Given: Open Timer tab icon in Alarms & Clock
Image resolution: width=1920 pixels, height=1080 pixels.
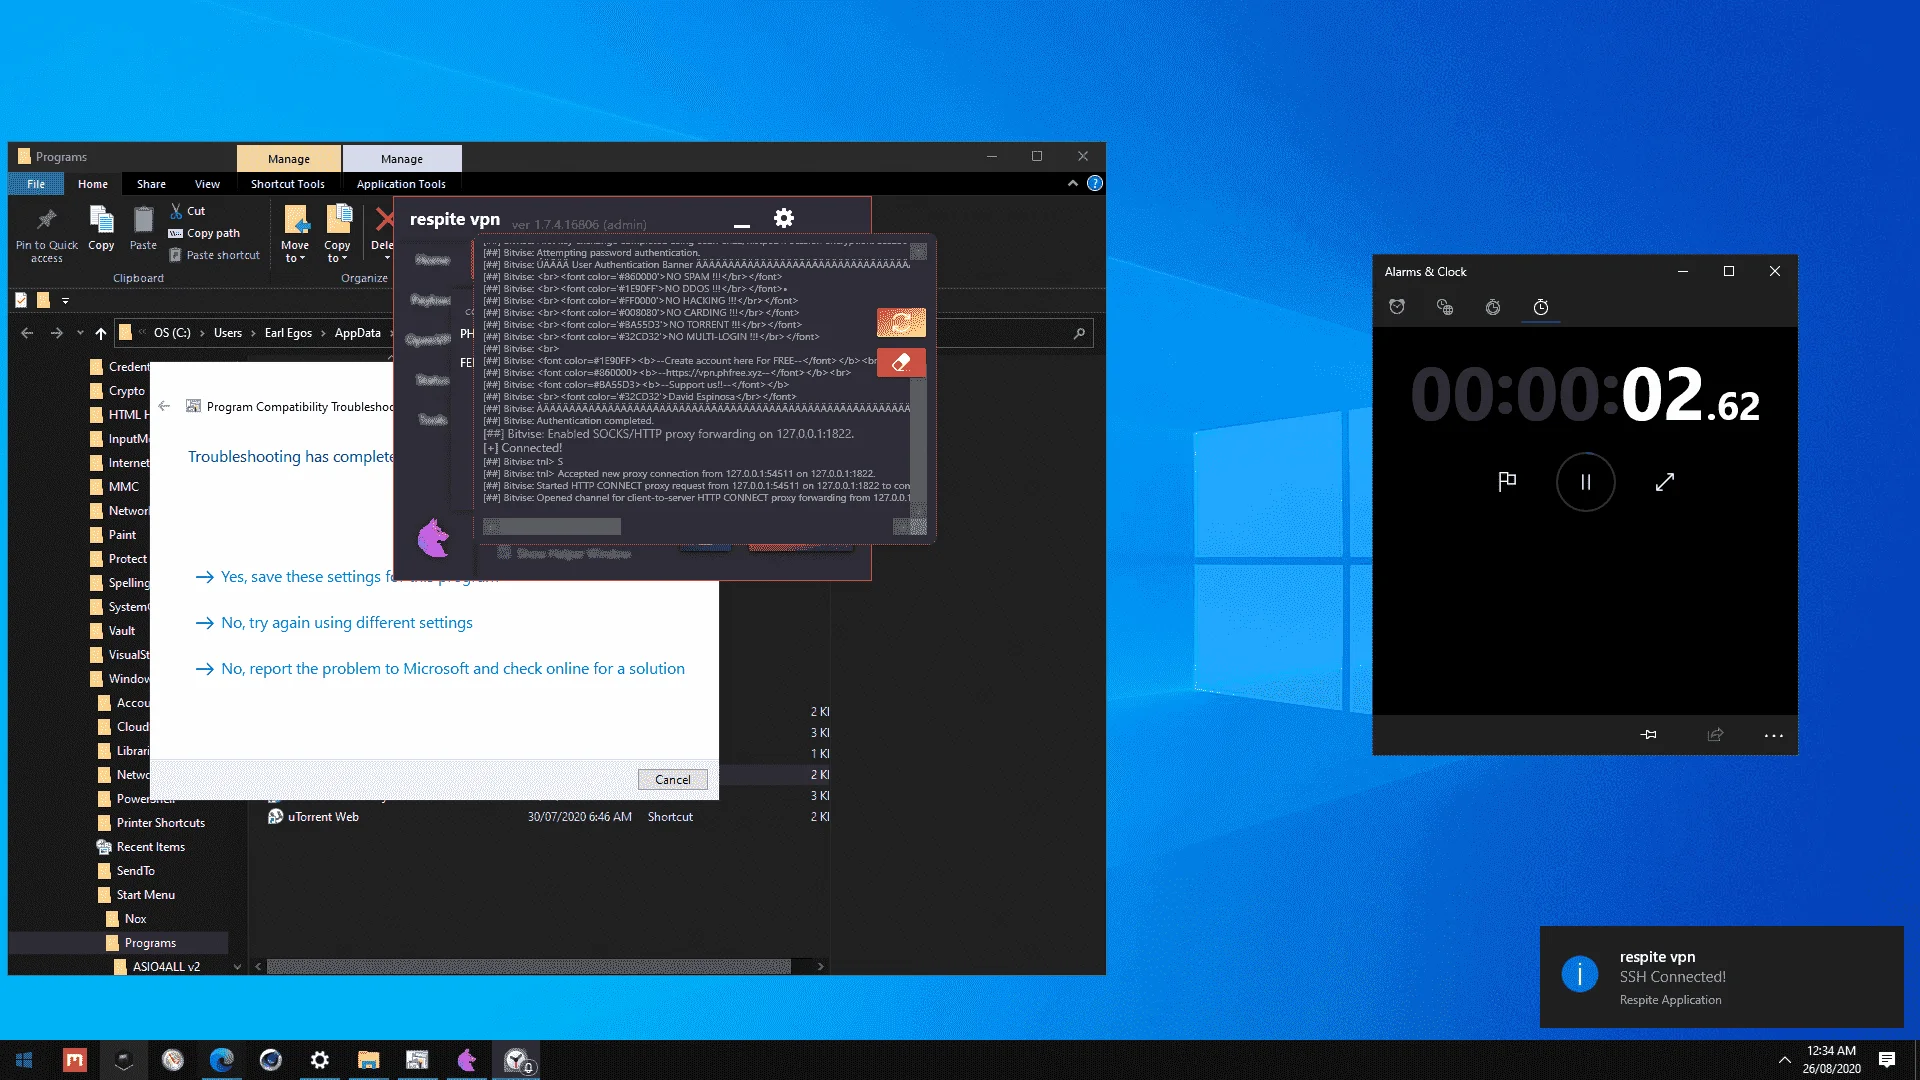Looking at the screenshot, I should 1493,307.
